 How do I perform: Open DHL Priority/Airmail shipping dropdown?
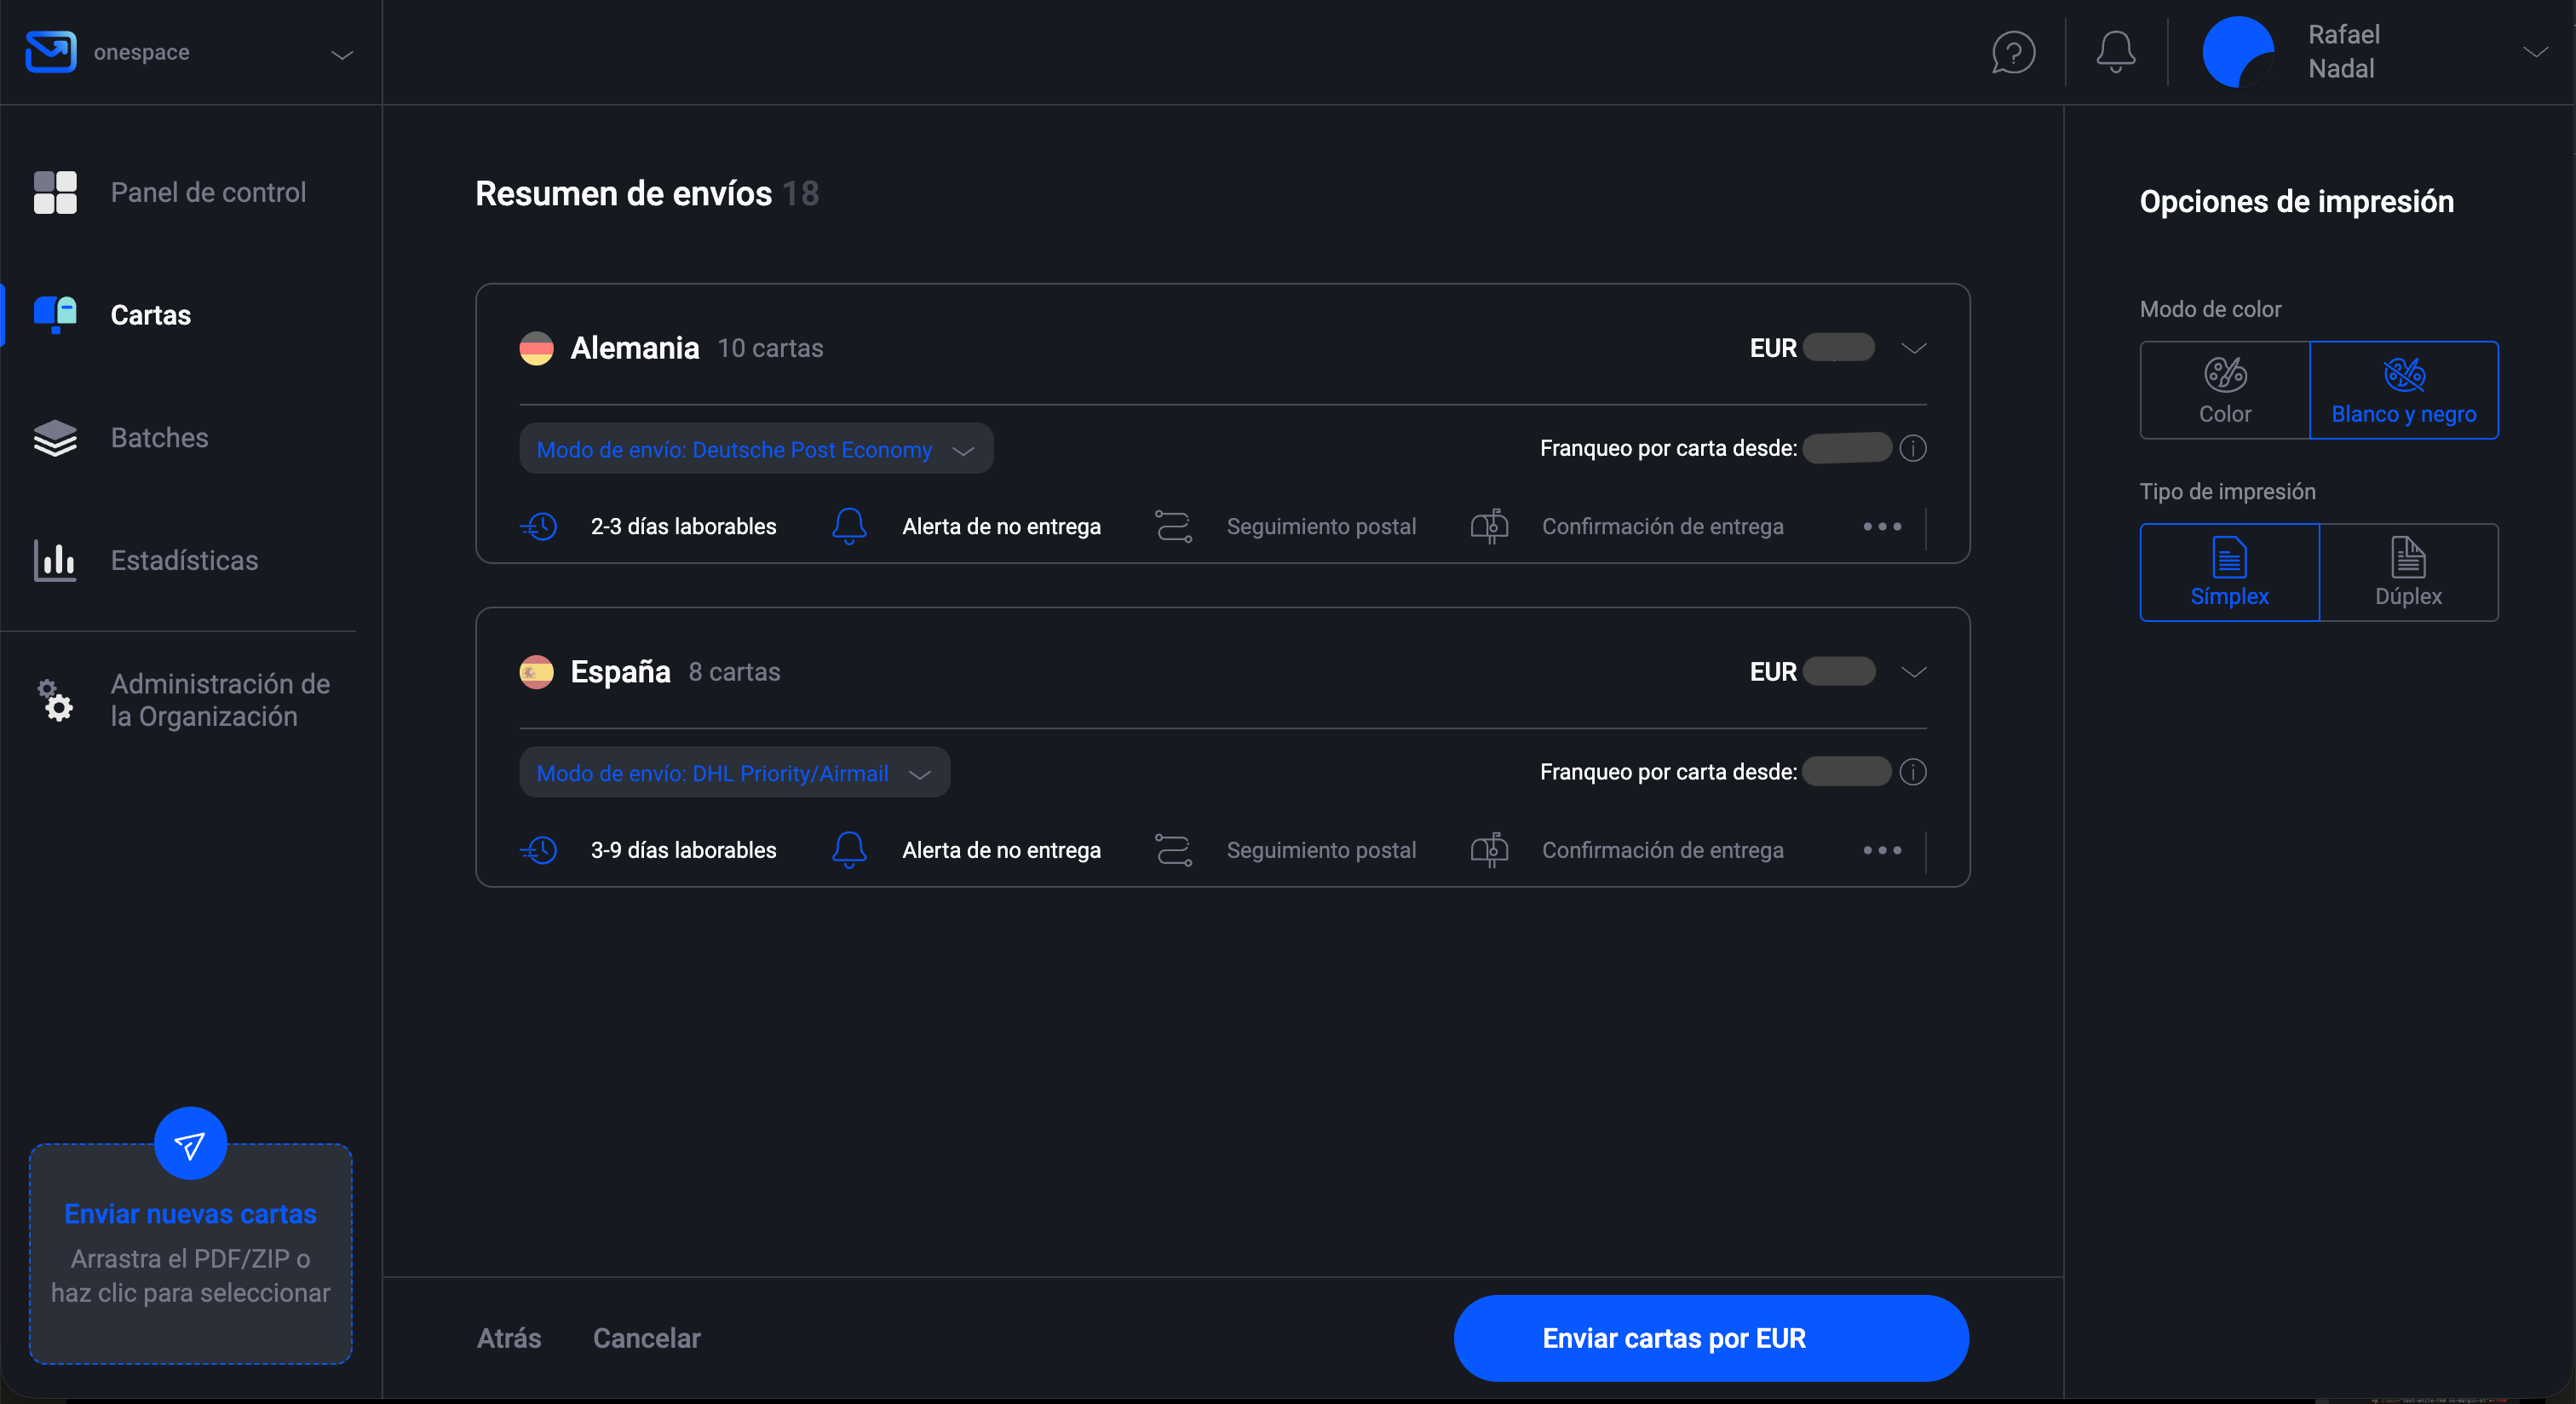pos(733,773)
